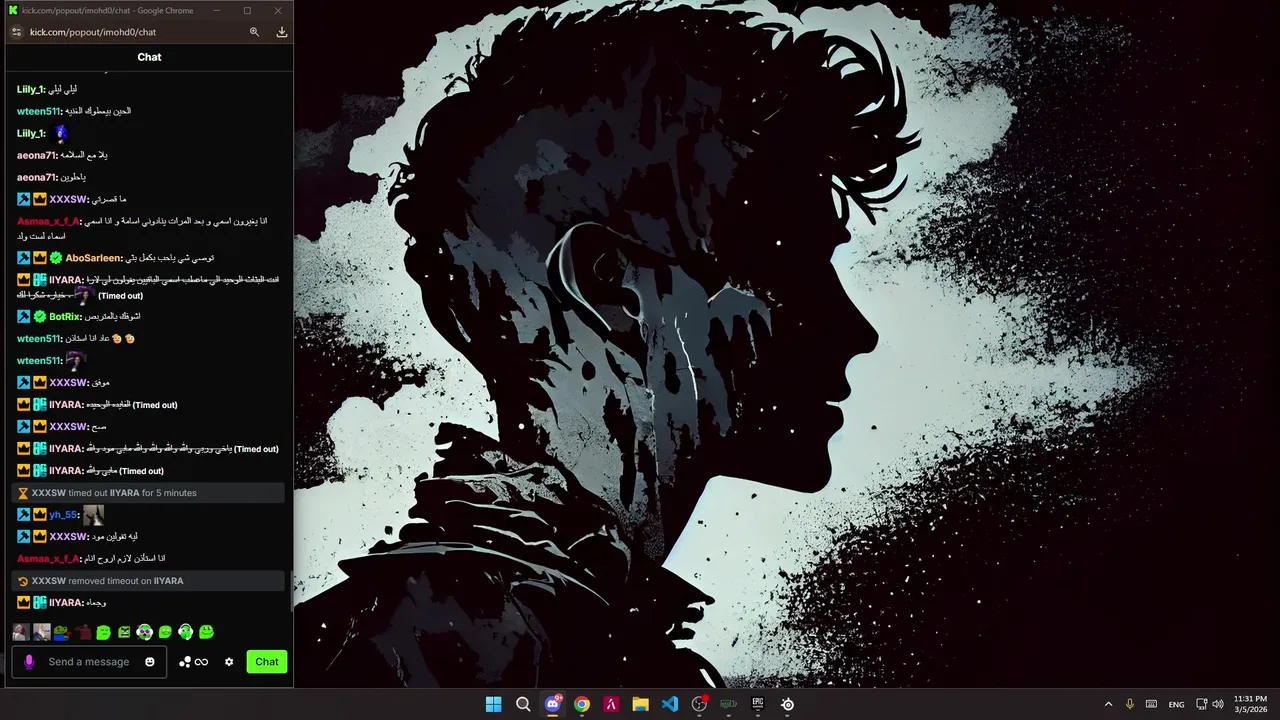
Task: Expand hidden system tray icons chevron
Action: click(x=1108, y=704)
